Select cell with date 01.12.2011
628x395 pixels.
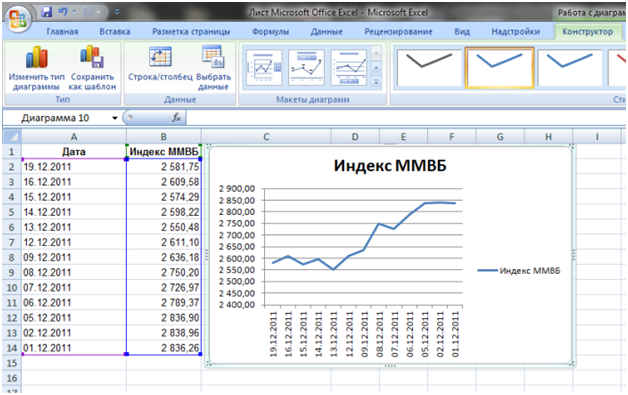click(x=74, y=348)
